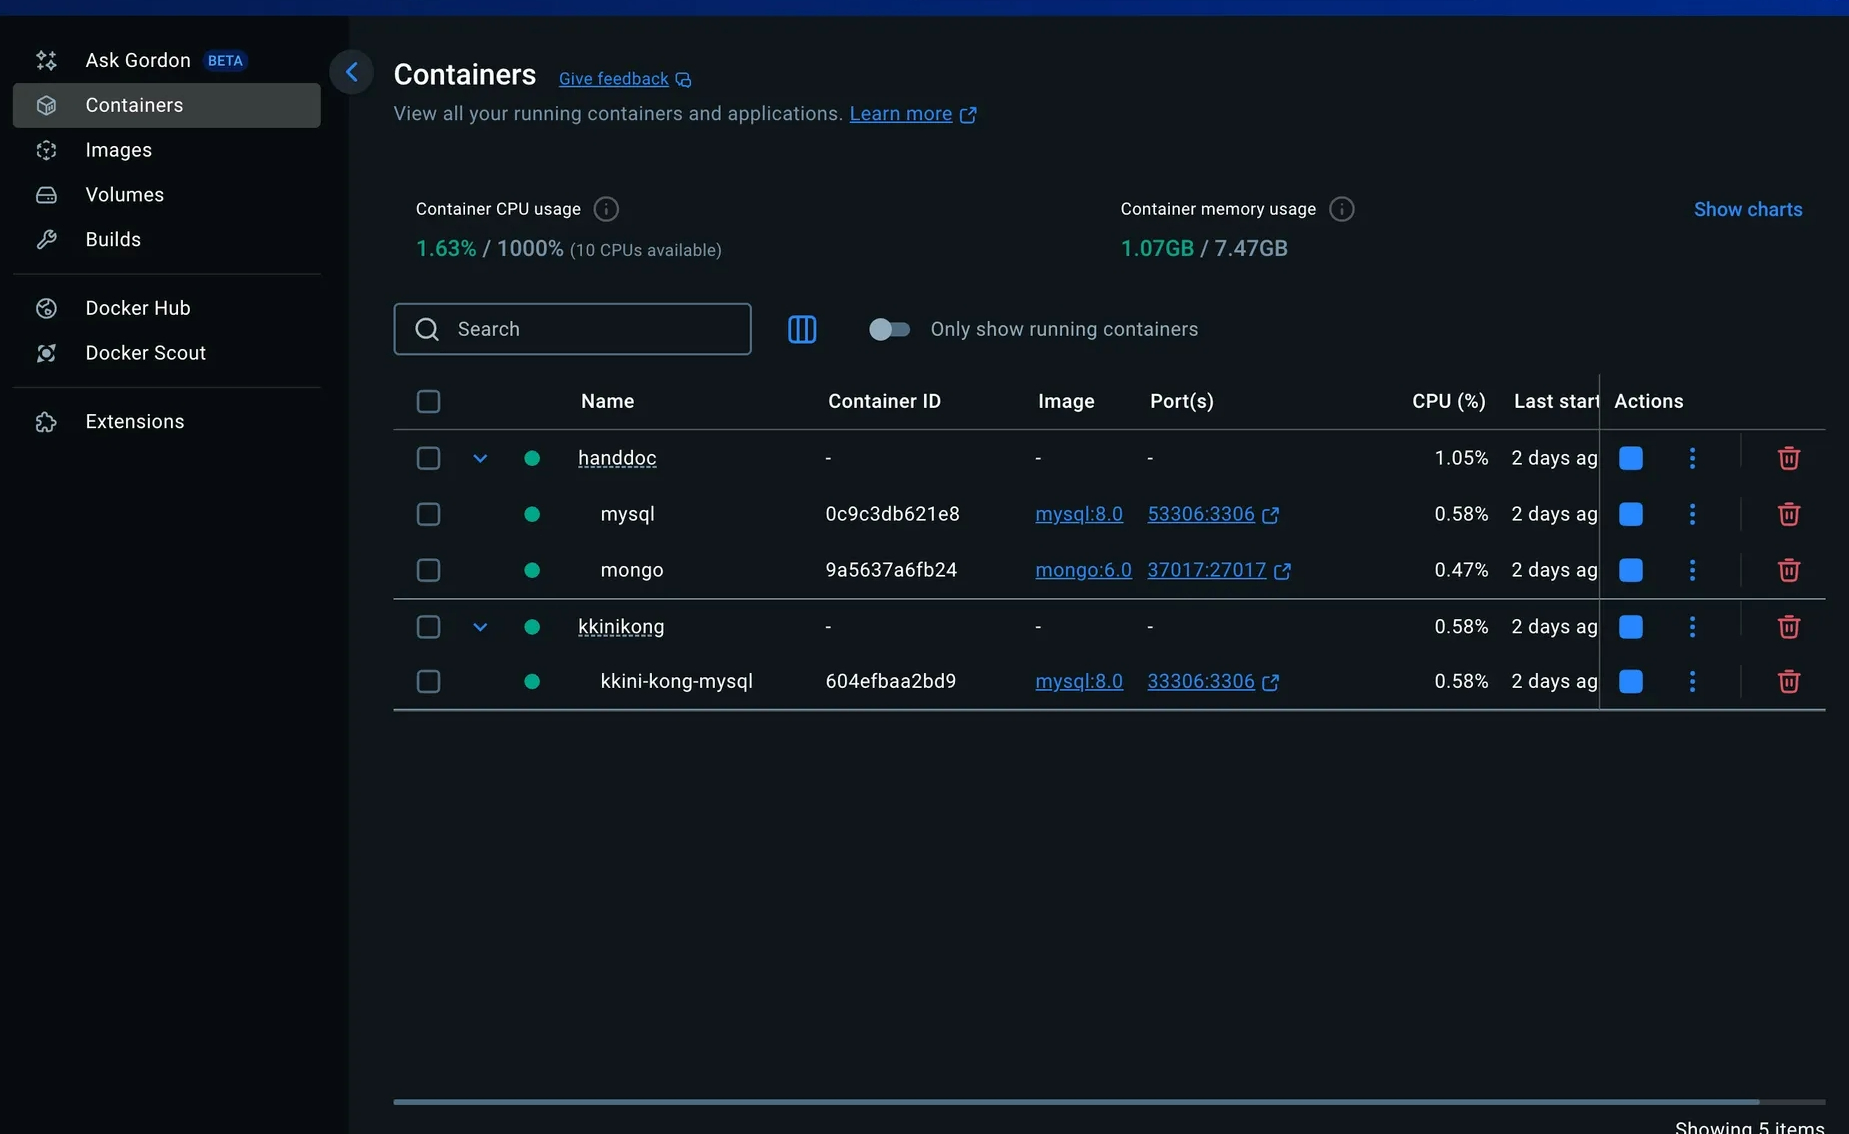Open more actions for kkinikong
1849x1134 pixels.
[x=1692, y=627]
